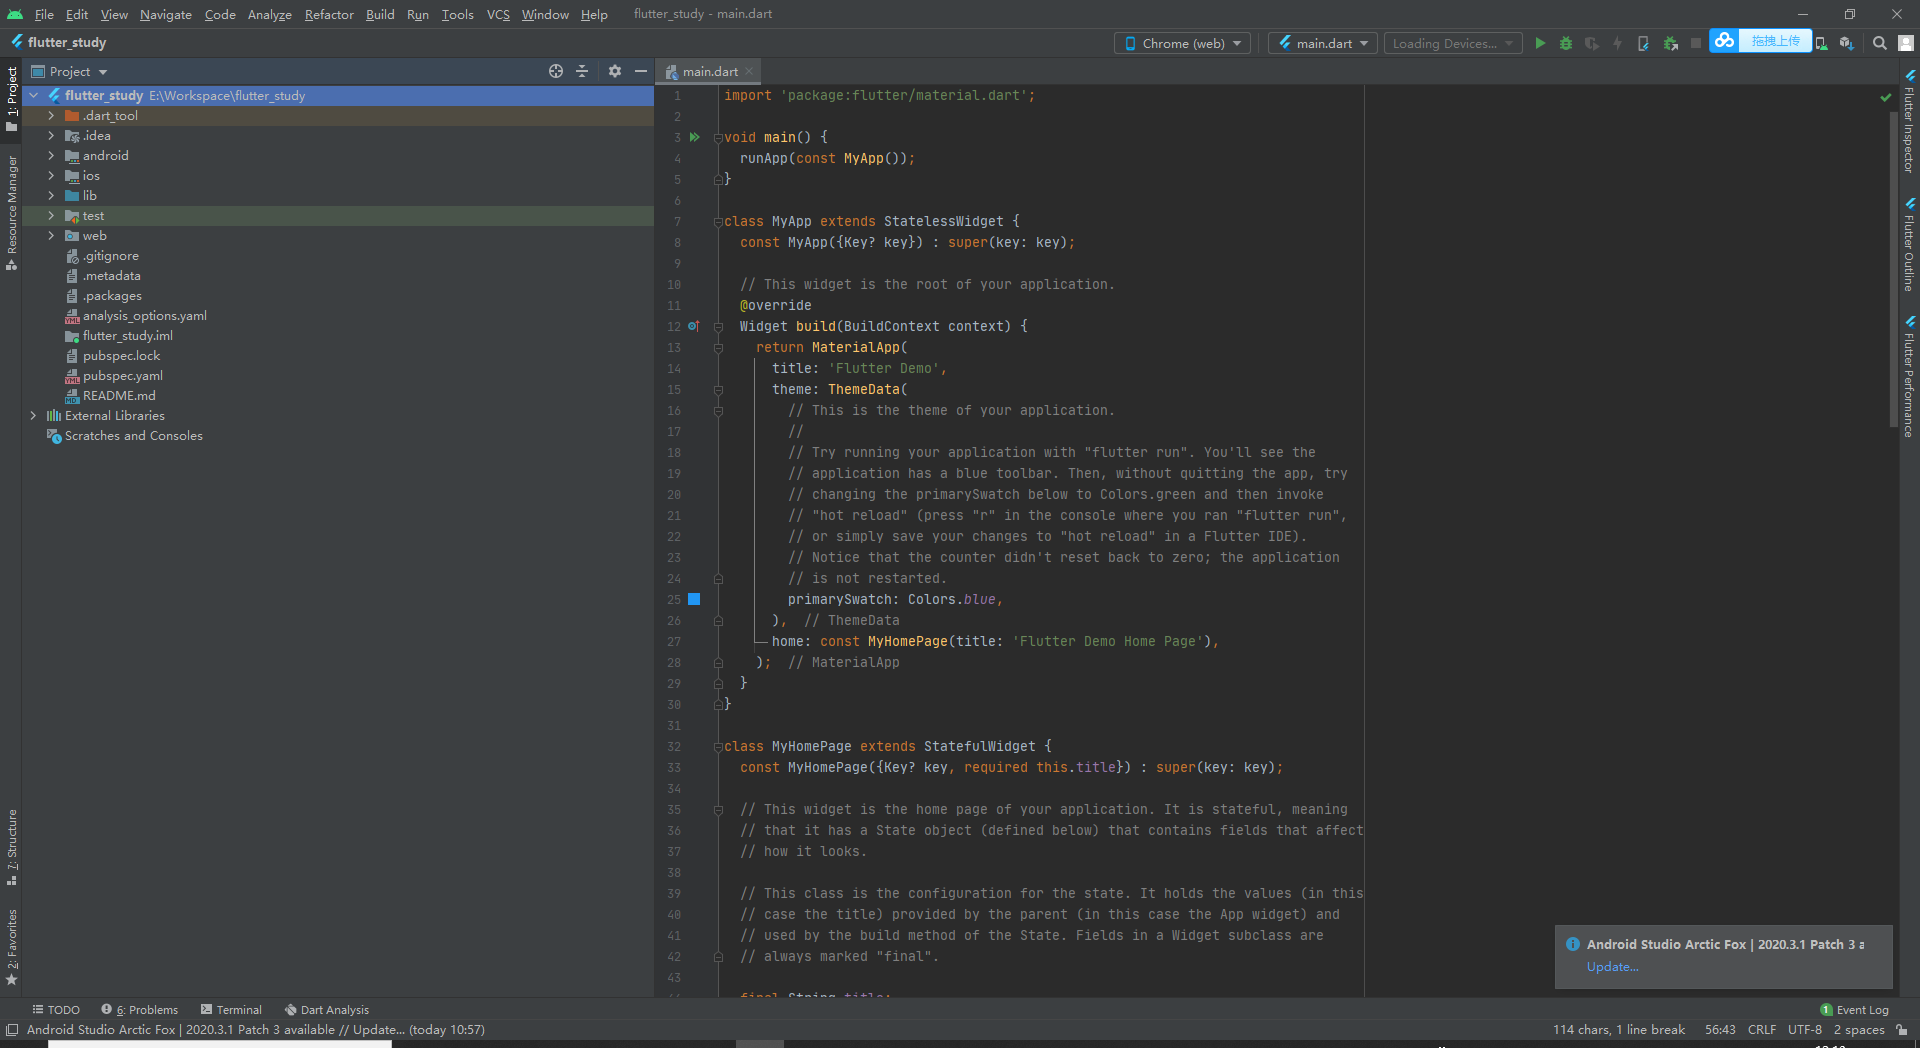Open Resource Manager side panel
This screenshot has width=1920, height=1048.
coord(11,212)
